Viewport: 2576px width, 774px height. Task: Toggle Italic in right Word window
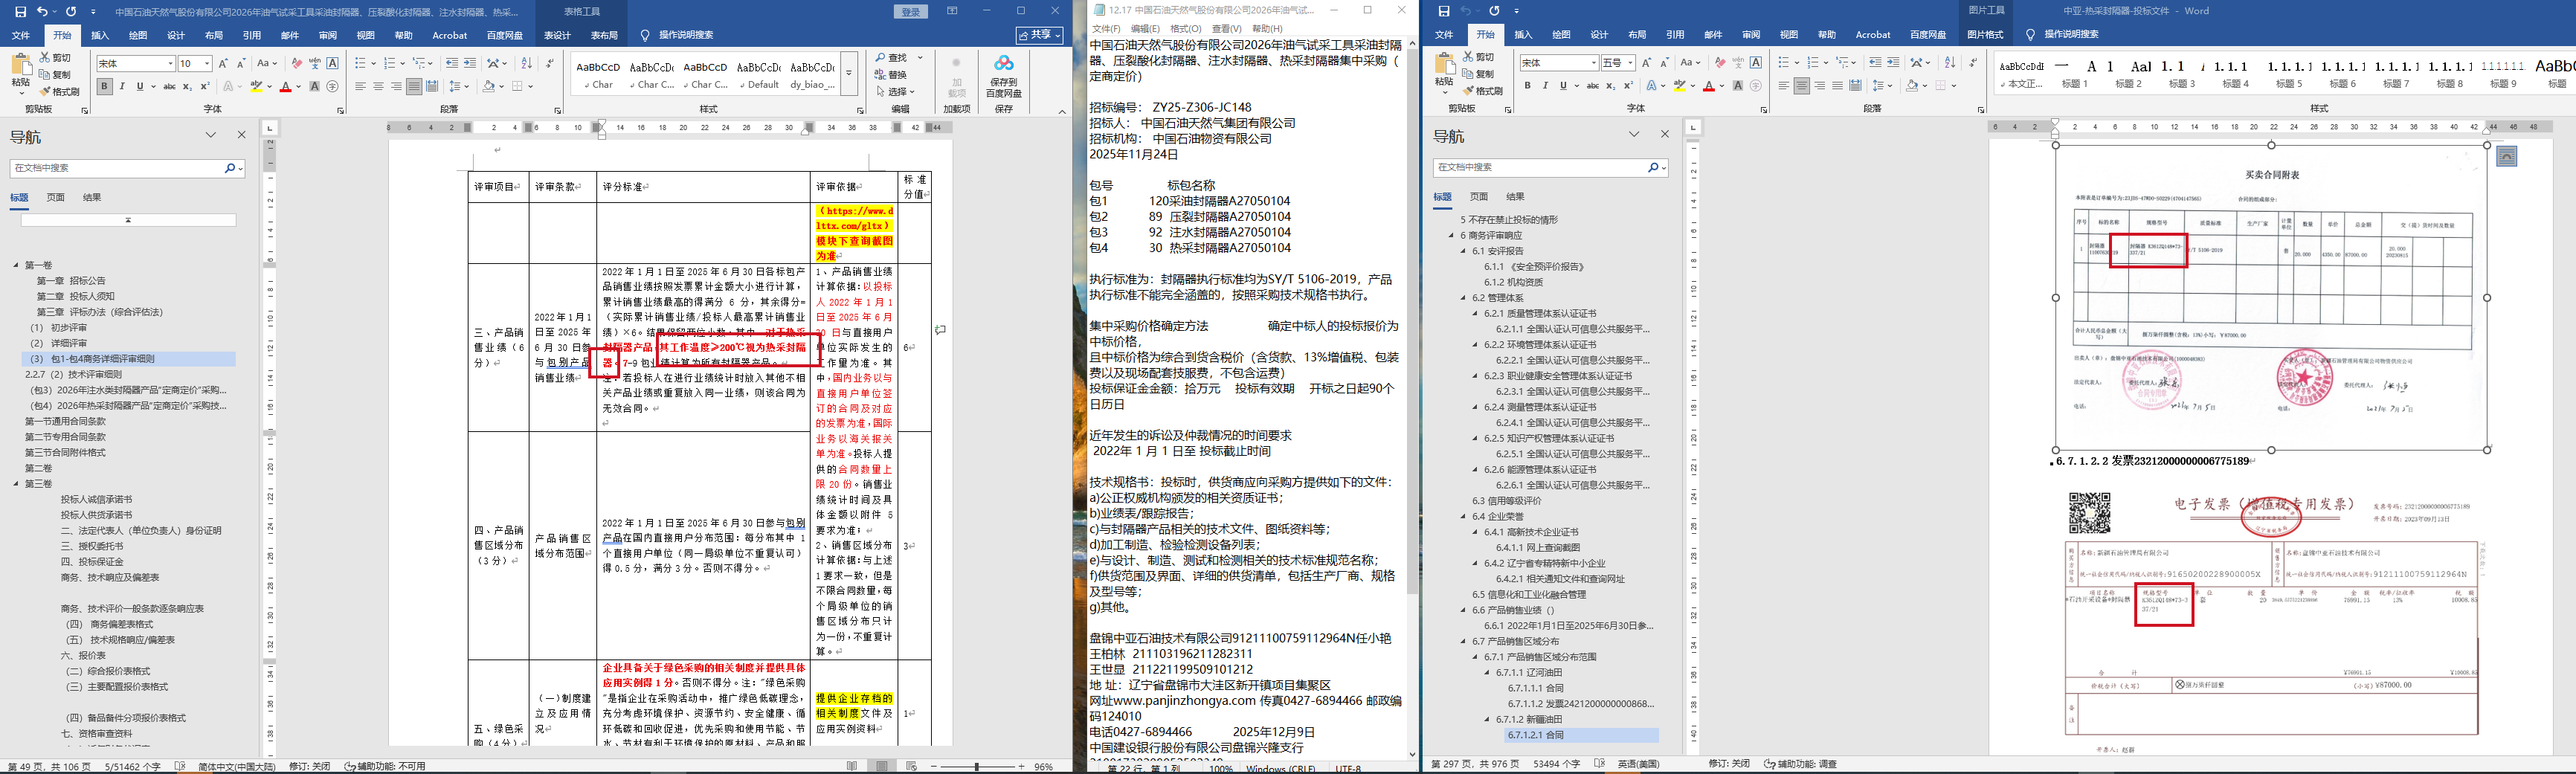(1545, 86)
